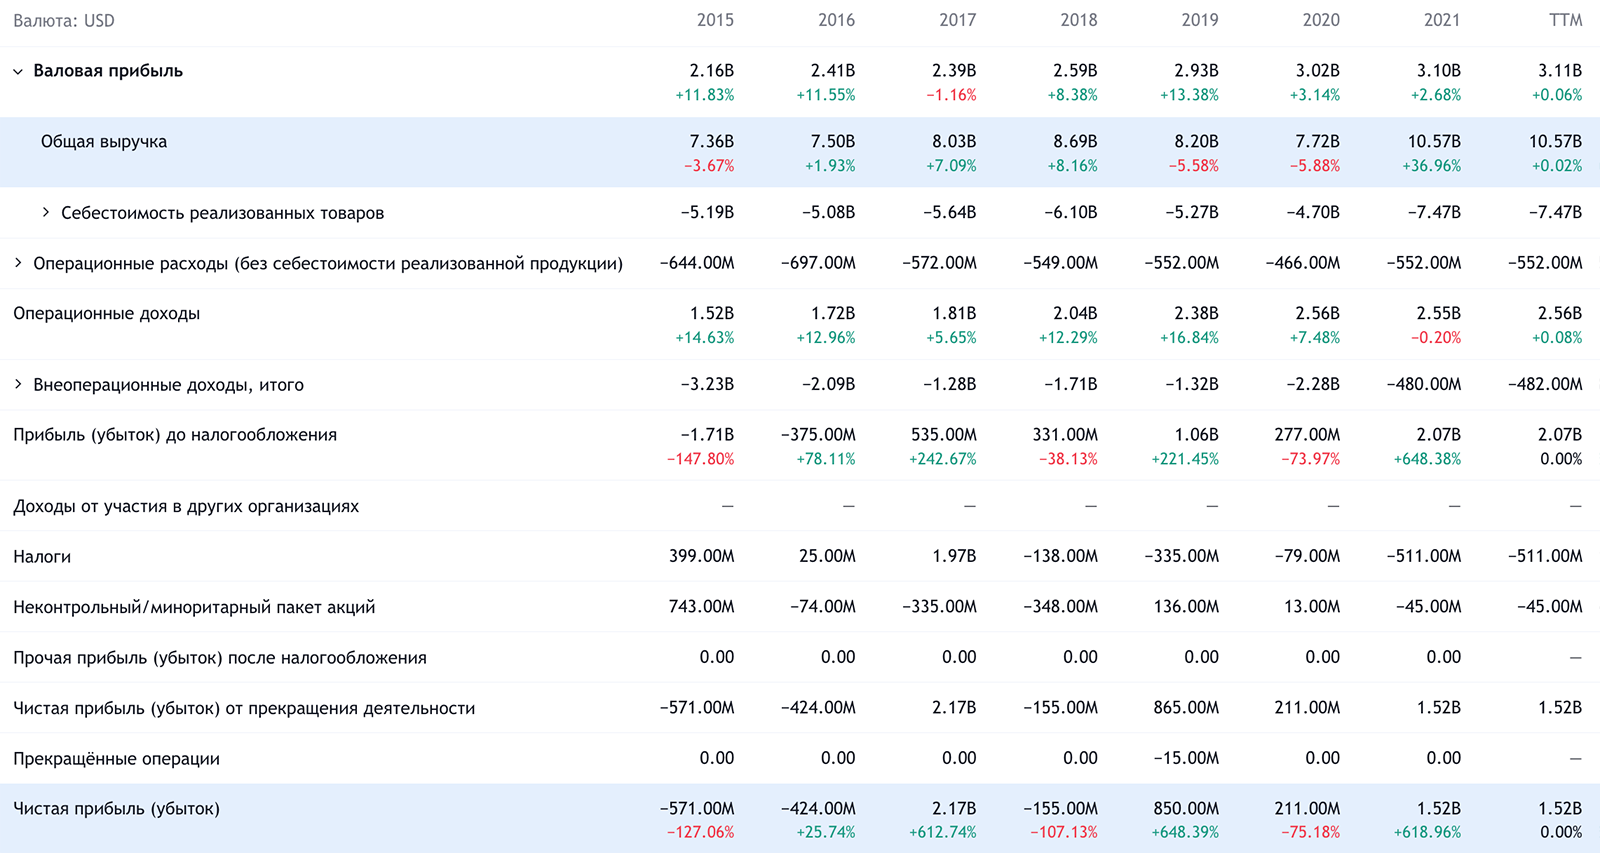This screenshot has height=853, width=1600.
Task: Click minority interest value 136.00M
Action: pos(1186,607)
